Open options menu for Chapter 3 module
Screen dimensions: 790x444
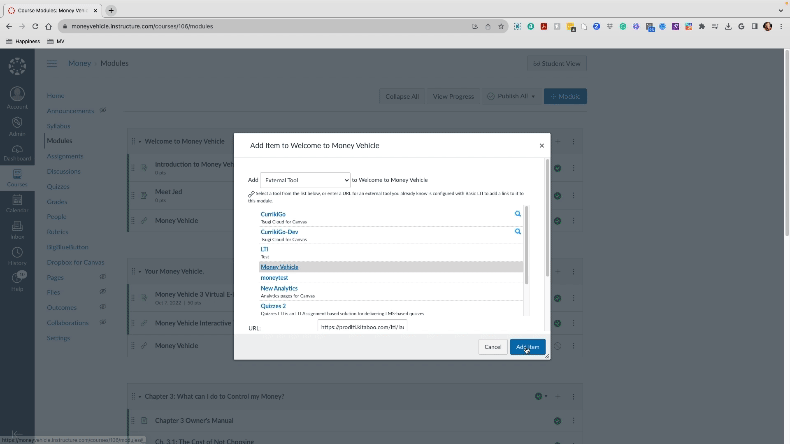click(573, 397)
